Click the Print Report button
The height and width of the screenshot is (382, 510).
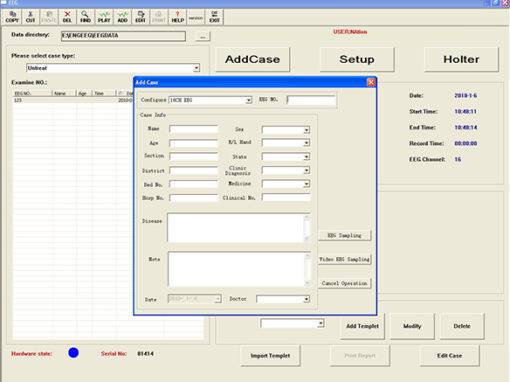click(x=360, y=356)
